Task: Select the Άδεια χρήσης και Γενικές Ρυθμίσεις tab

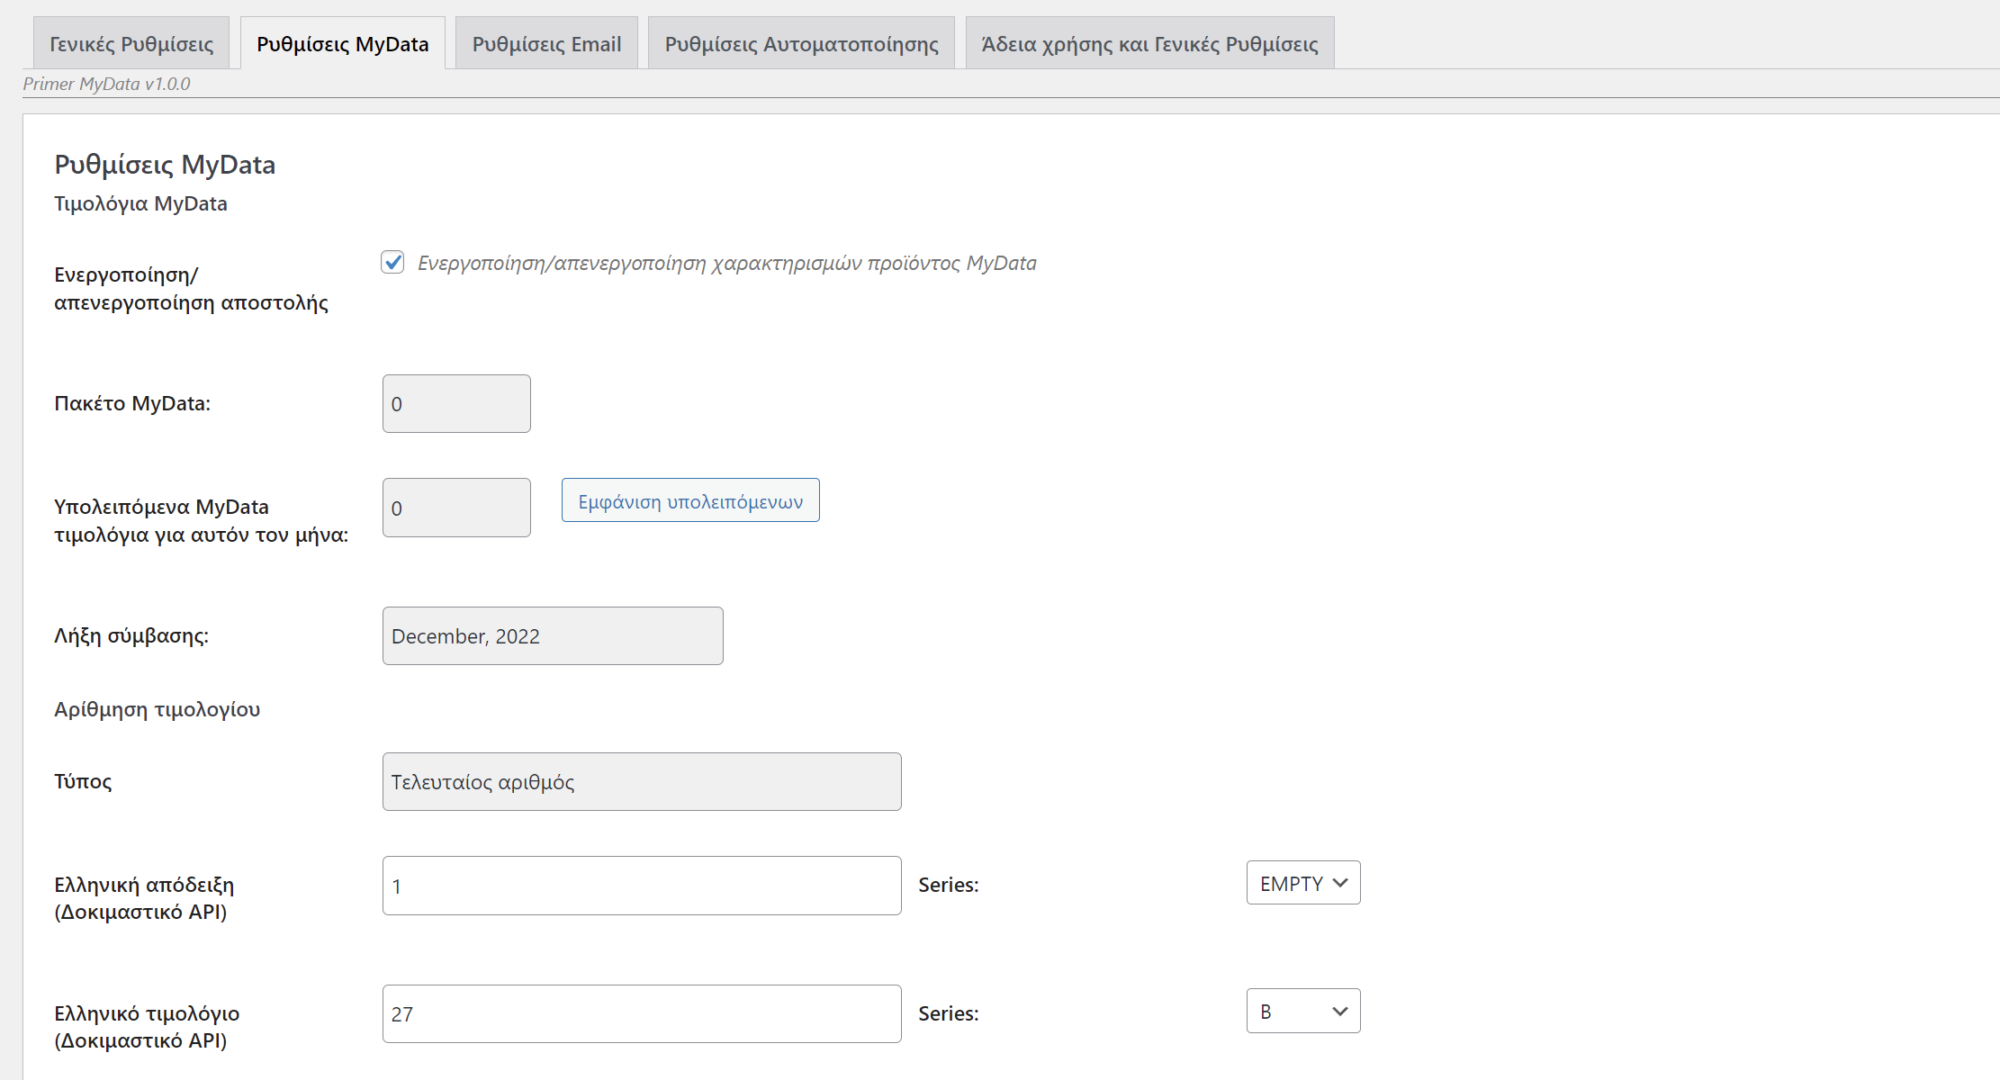Action: pyautogui.click(x=1147, y=42)
